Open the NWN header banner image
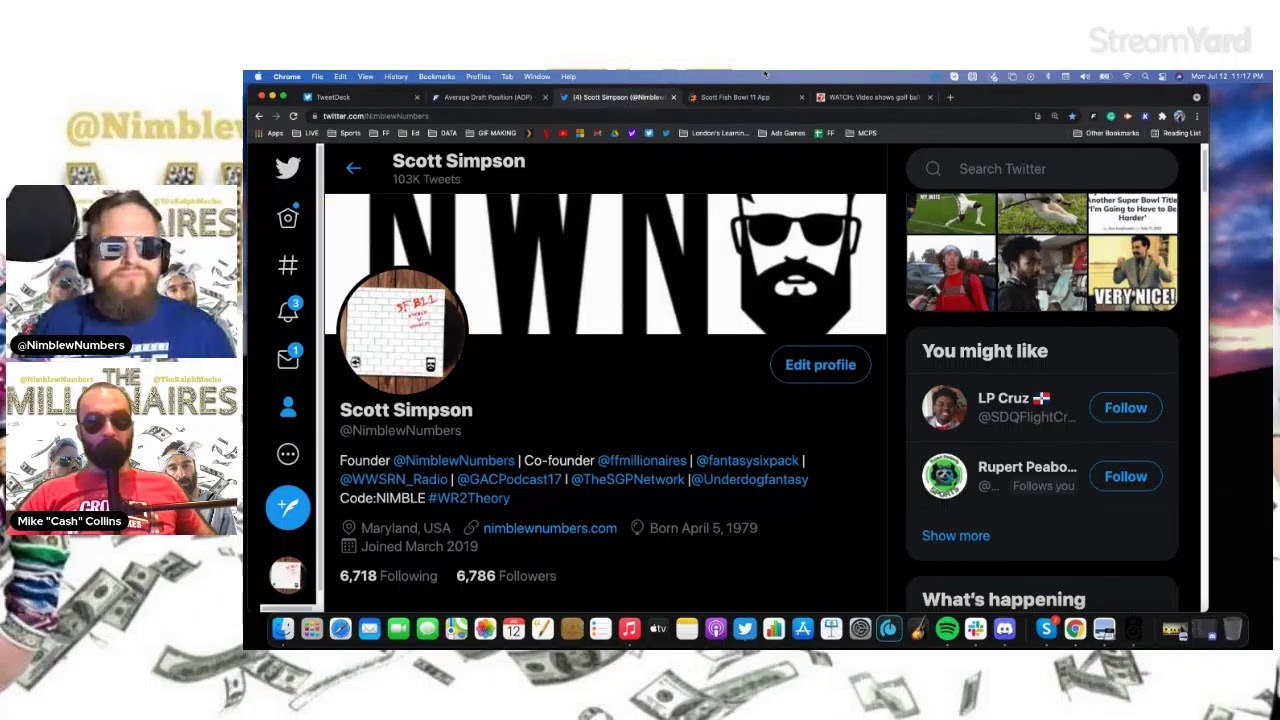 pos(605,264)
